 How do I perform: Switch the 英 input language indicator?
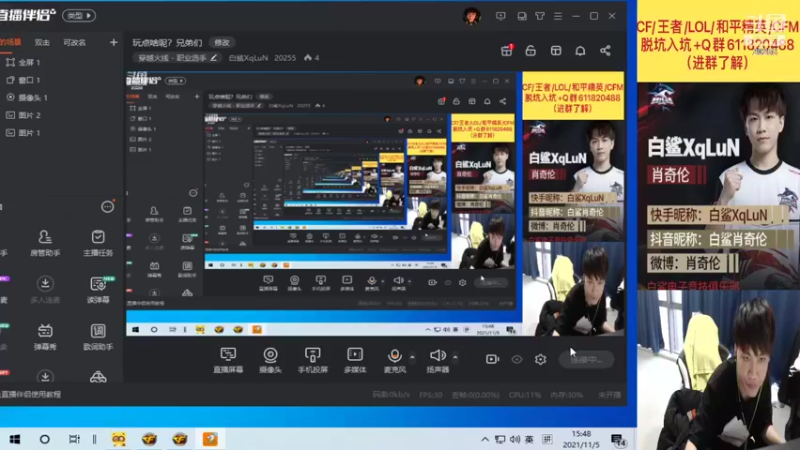pyautogui.click(x=530, y=439)
